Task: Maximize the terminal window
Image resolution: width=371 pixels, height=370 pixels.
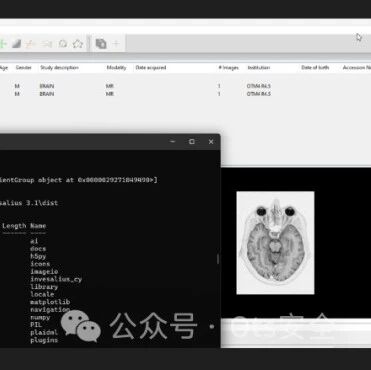Action: tap(192, 142)
